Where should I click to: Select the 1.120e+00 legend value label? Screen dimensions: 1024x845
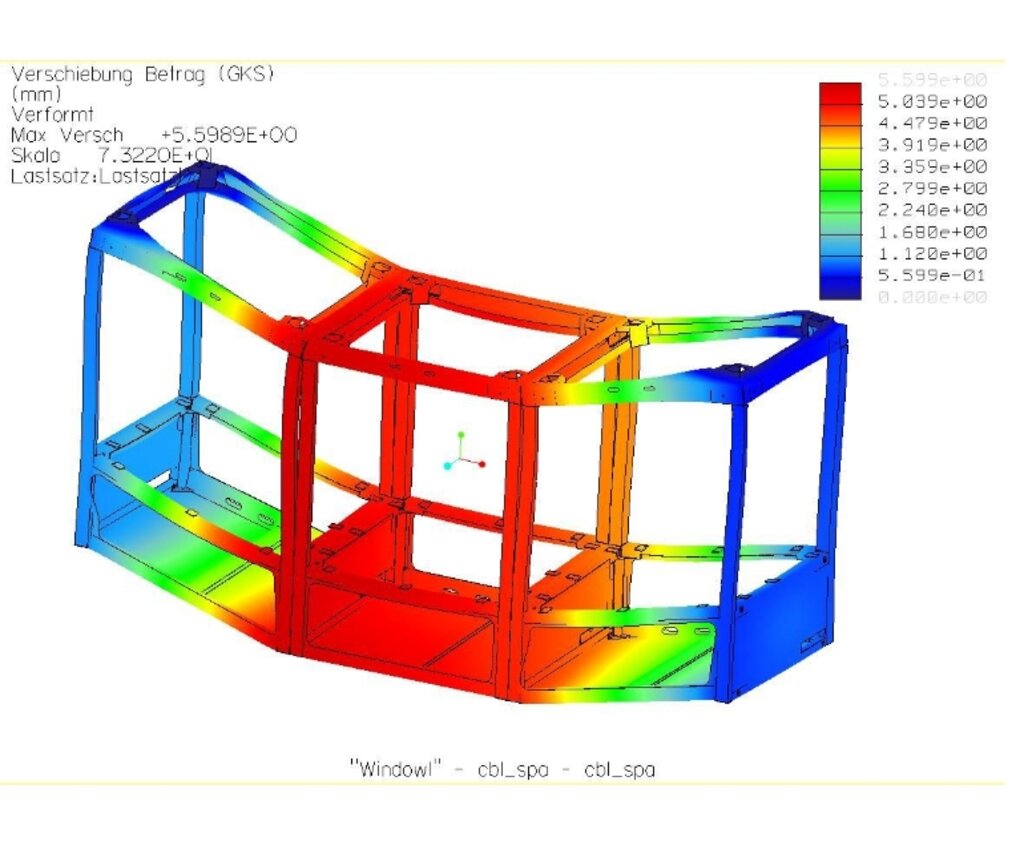(932, 253)
